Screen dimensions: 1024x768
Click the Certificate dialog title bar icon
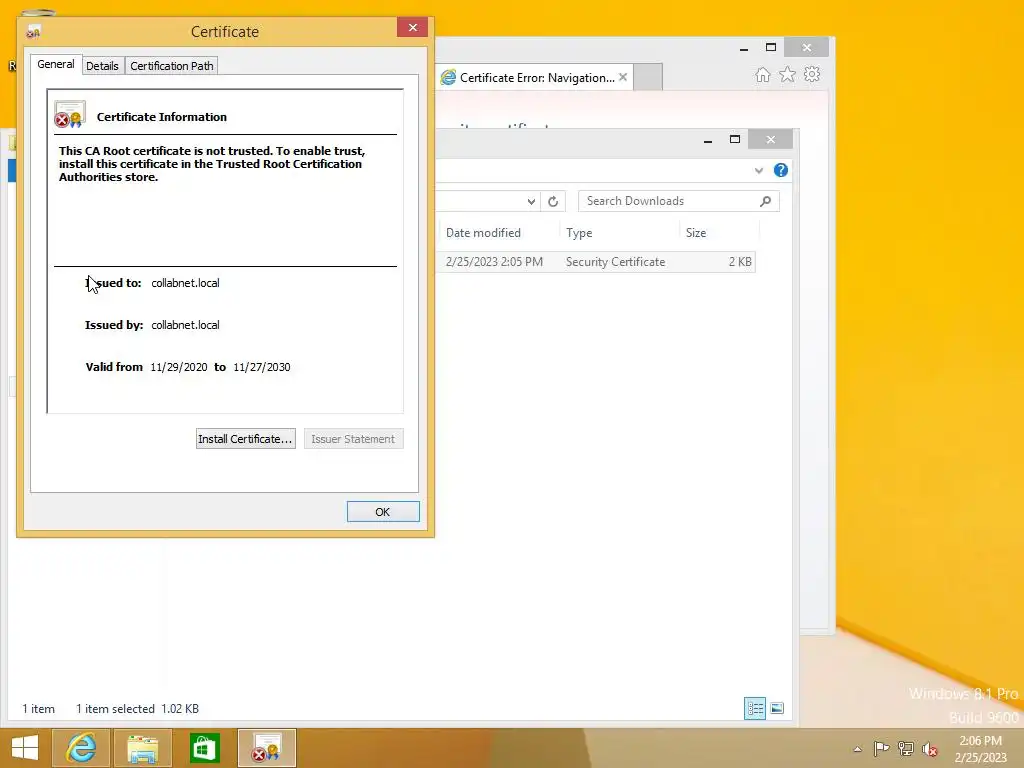pos(33,31)
